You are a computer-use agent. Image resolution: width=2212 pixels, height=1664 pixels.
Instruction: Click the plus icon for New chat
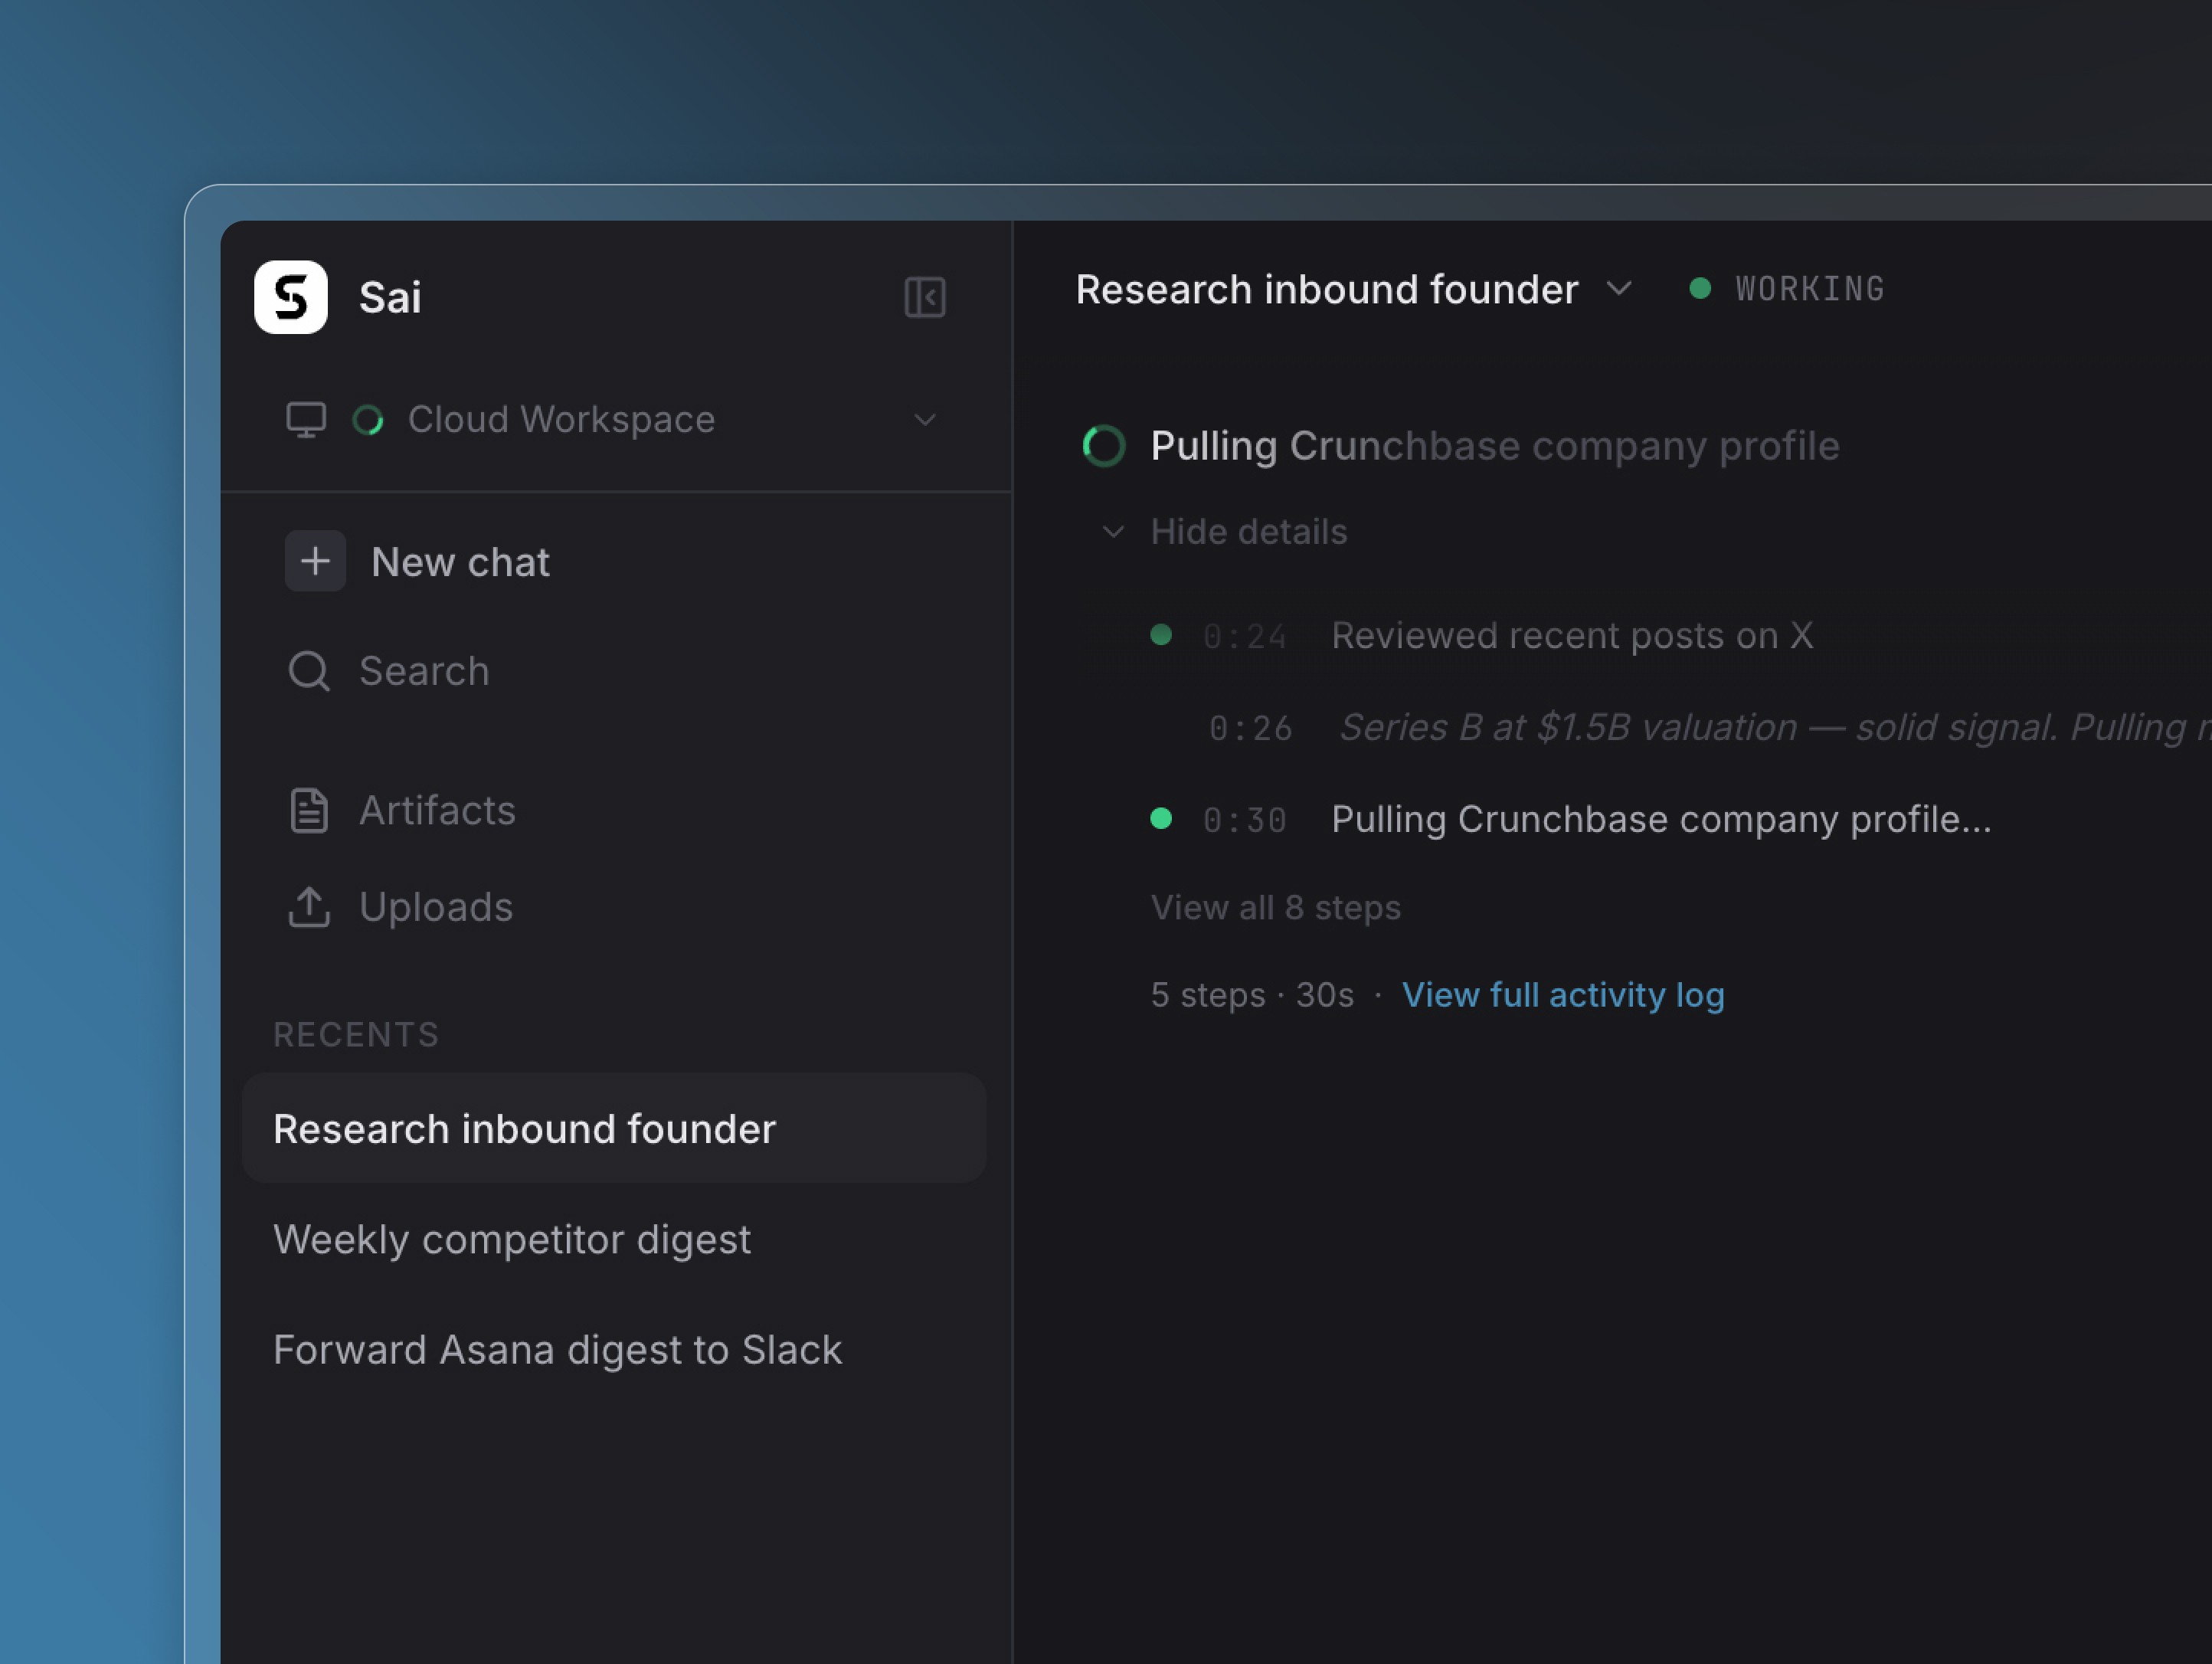click(x=315, y=561)
